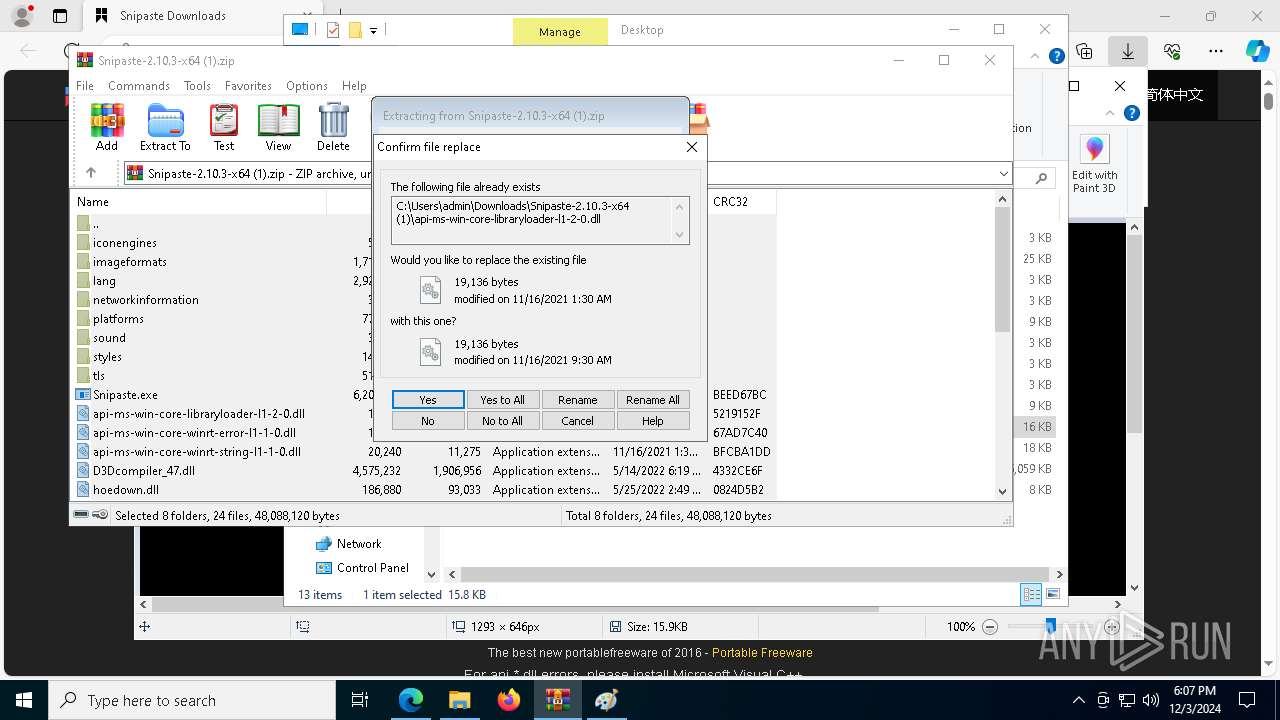Click the Add toolbar icon in WinRAR
The width and height of the screenshot is (1280, 720).
point(106,127)
